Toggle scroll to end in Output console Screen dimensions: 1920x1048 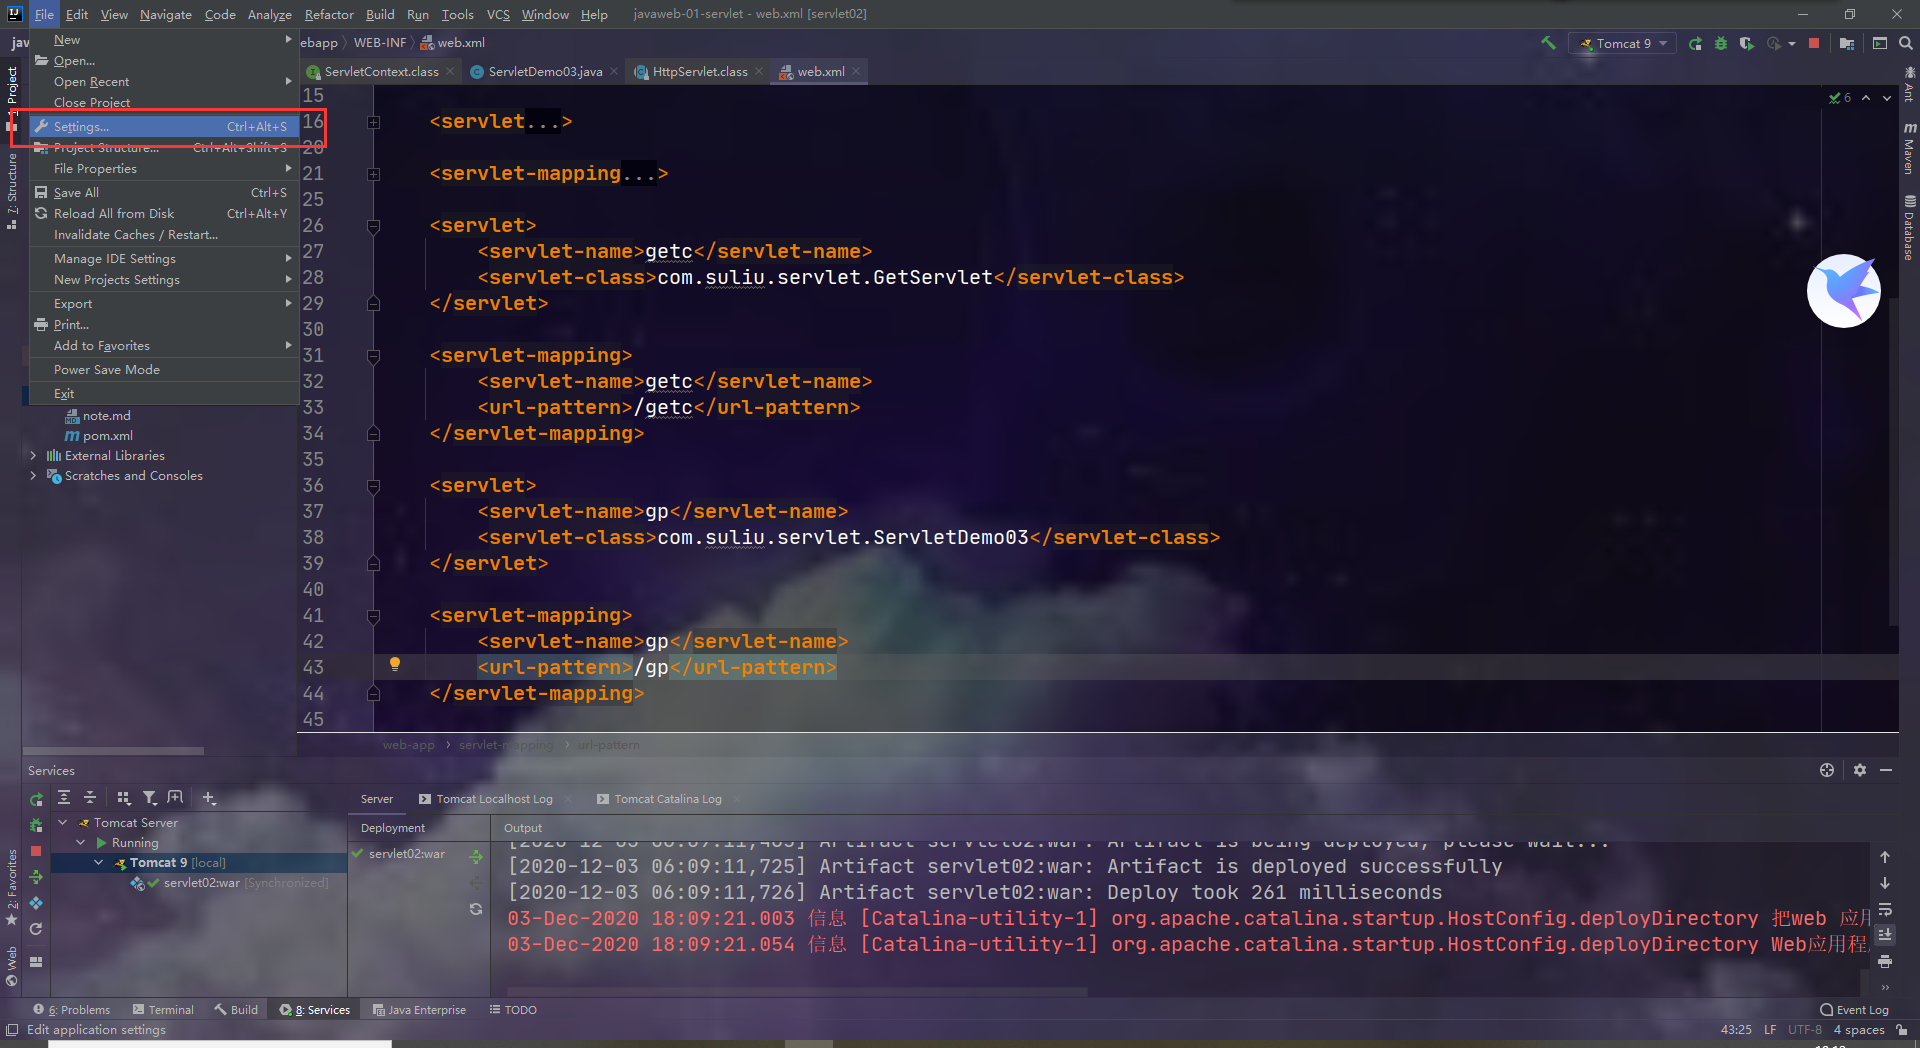tap(1885, 935)
